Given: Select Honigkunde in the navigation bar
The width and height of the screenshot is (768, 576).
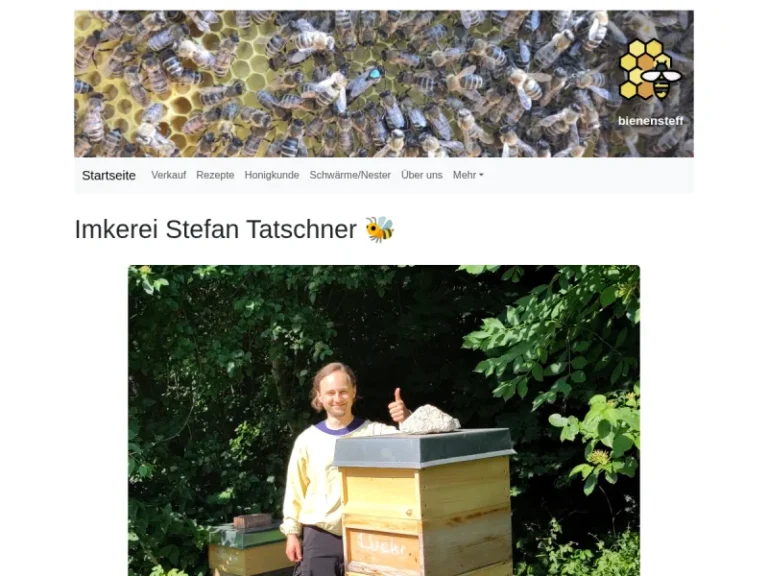Looking at the screenshot, I should pyautogui.click(x=272, y=175).
